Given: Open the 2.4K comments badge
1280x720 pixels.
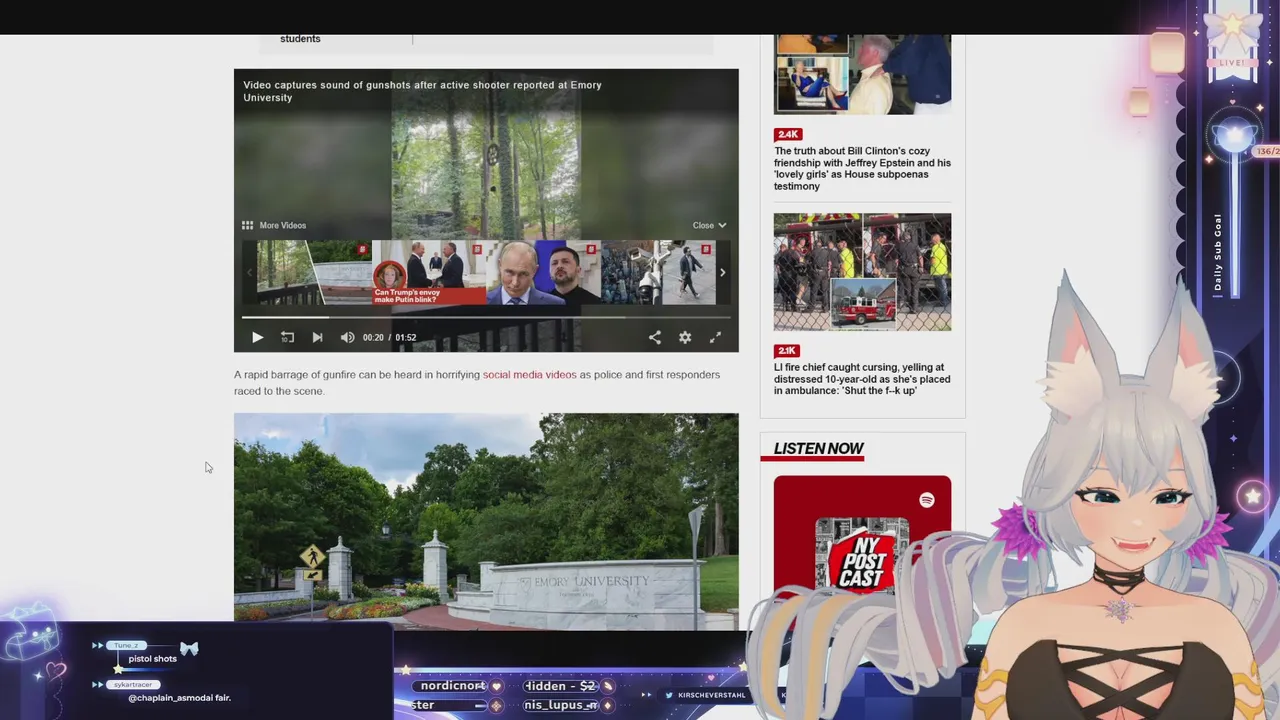Looking at the screenshot, I should (x=788, y=134).
